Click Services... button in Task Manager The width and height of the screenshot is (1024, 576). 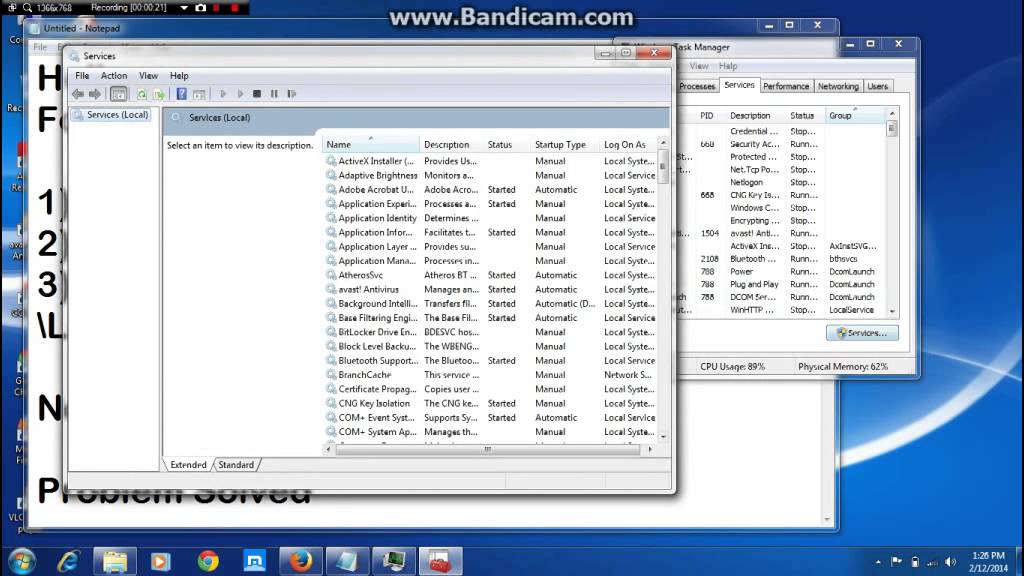pos(862,333)
